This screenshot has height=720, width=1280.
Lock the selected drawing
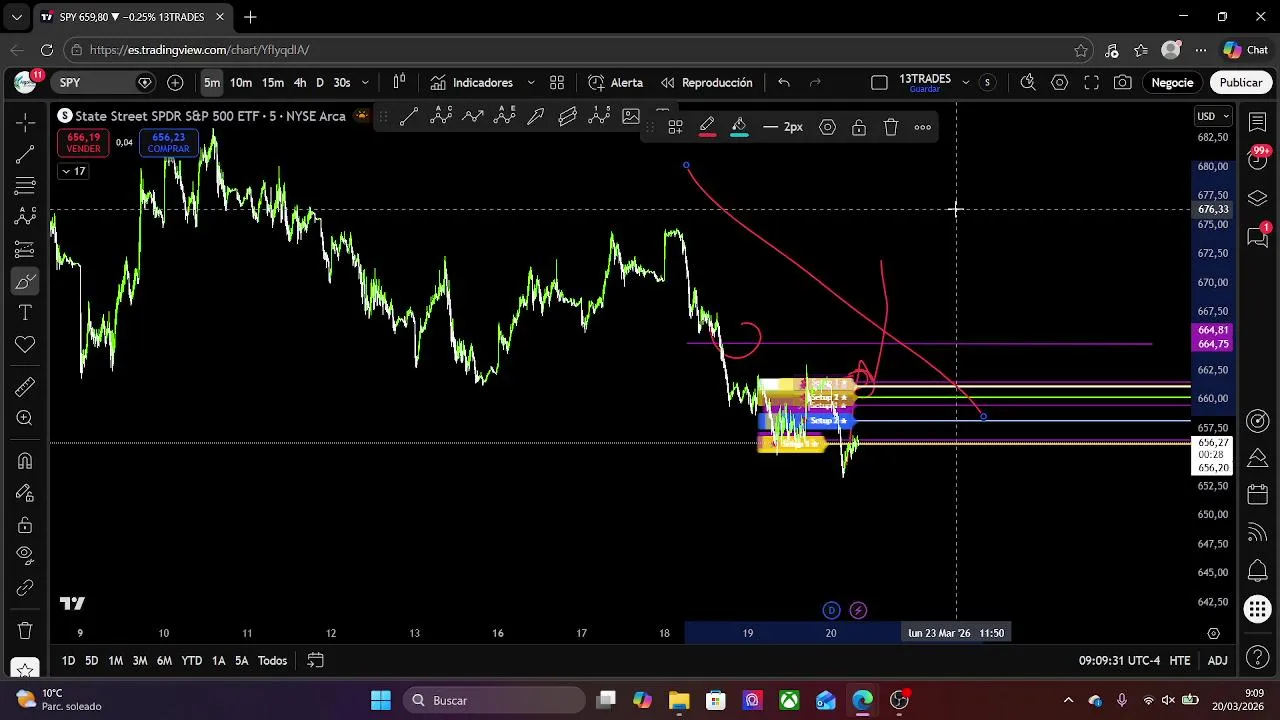[x=859, y=127]
